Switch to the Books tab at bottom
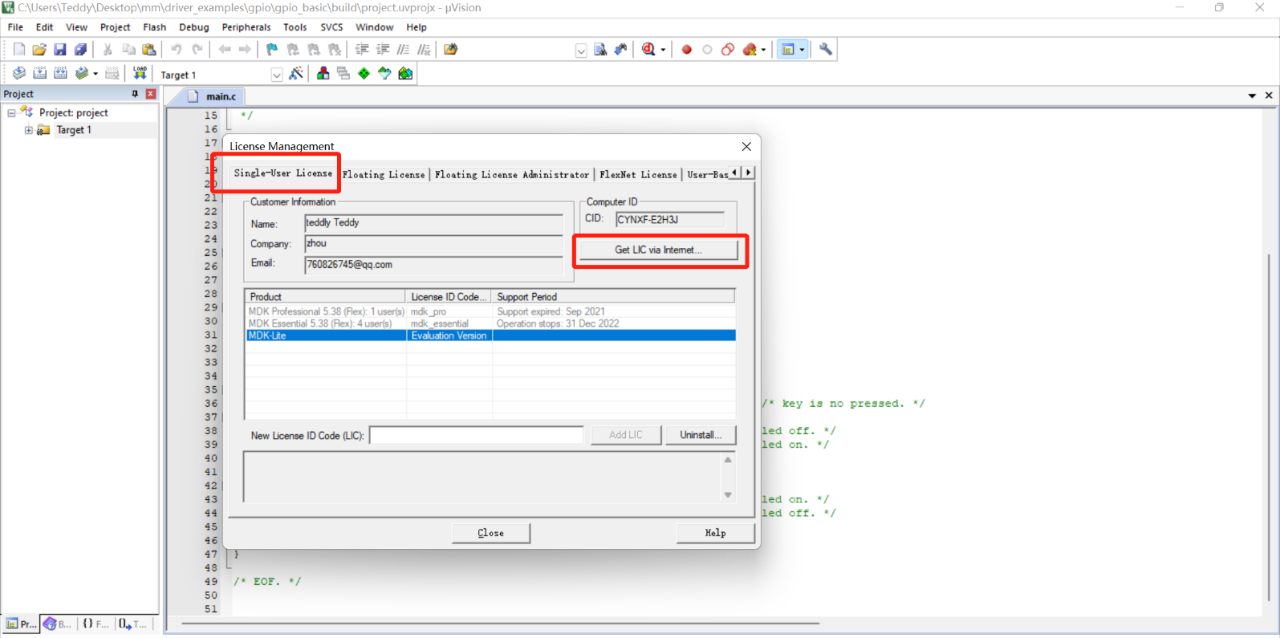Image resolution: width=1280 pixels, height=638 pixels. point(57,624)
